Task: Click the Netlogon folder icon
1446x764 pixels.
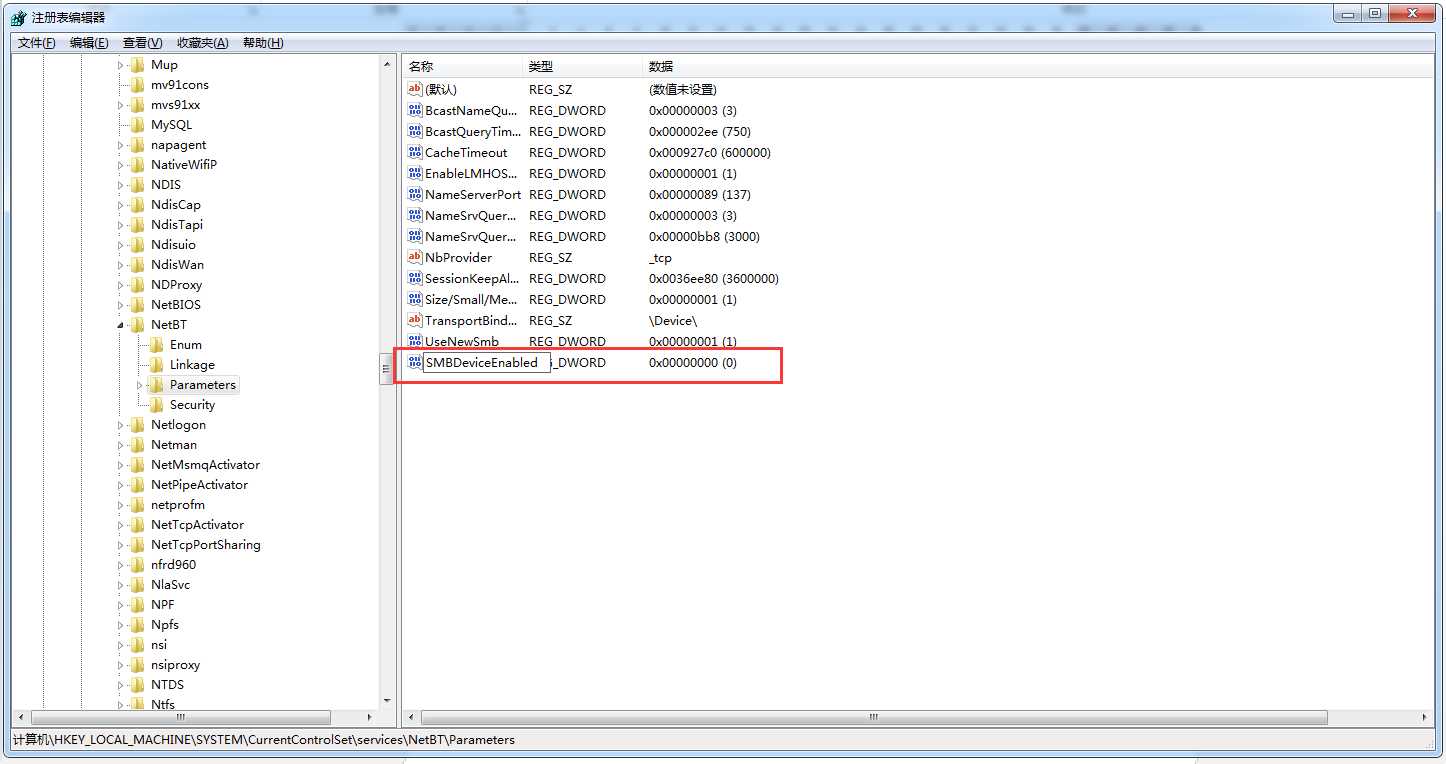Action: tap(137, 425)
